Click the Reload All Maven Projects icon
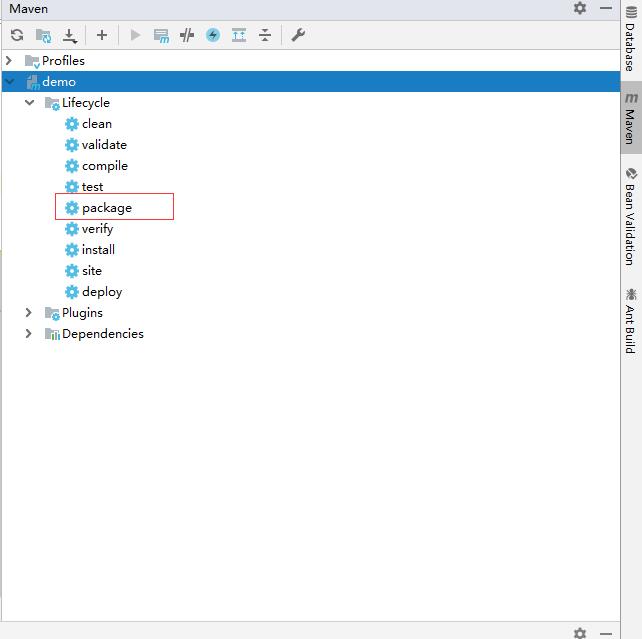642x639 pixels. [x=17, y=35]
